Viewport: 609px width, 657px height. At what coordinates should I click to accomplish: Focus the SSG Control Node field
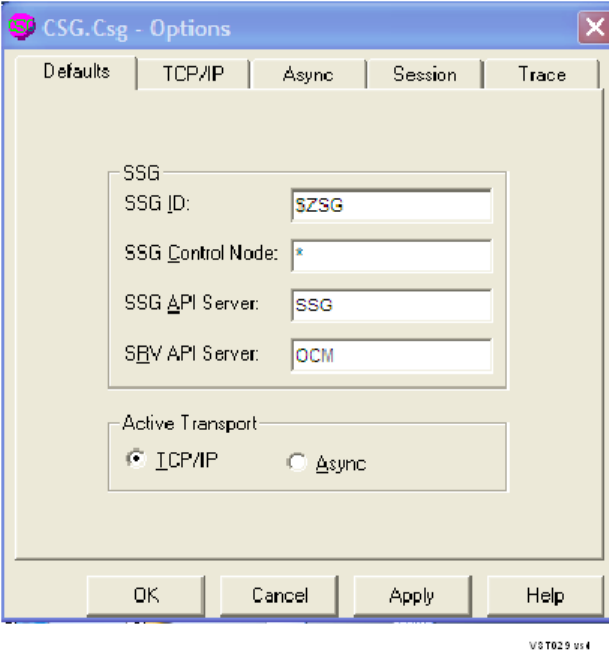click(x=391, y=256)
